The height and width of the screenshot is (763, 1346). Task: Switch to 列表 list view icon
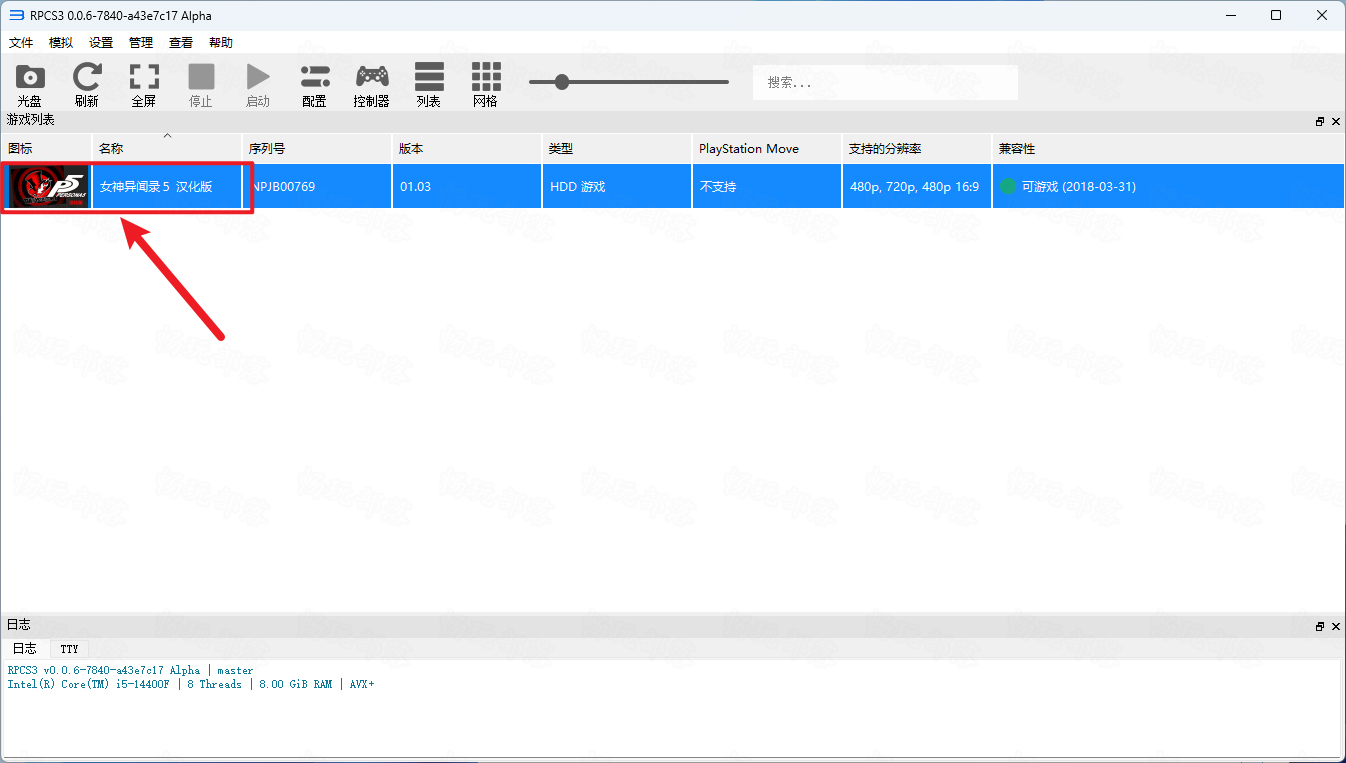click(x=429, y=77)
